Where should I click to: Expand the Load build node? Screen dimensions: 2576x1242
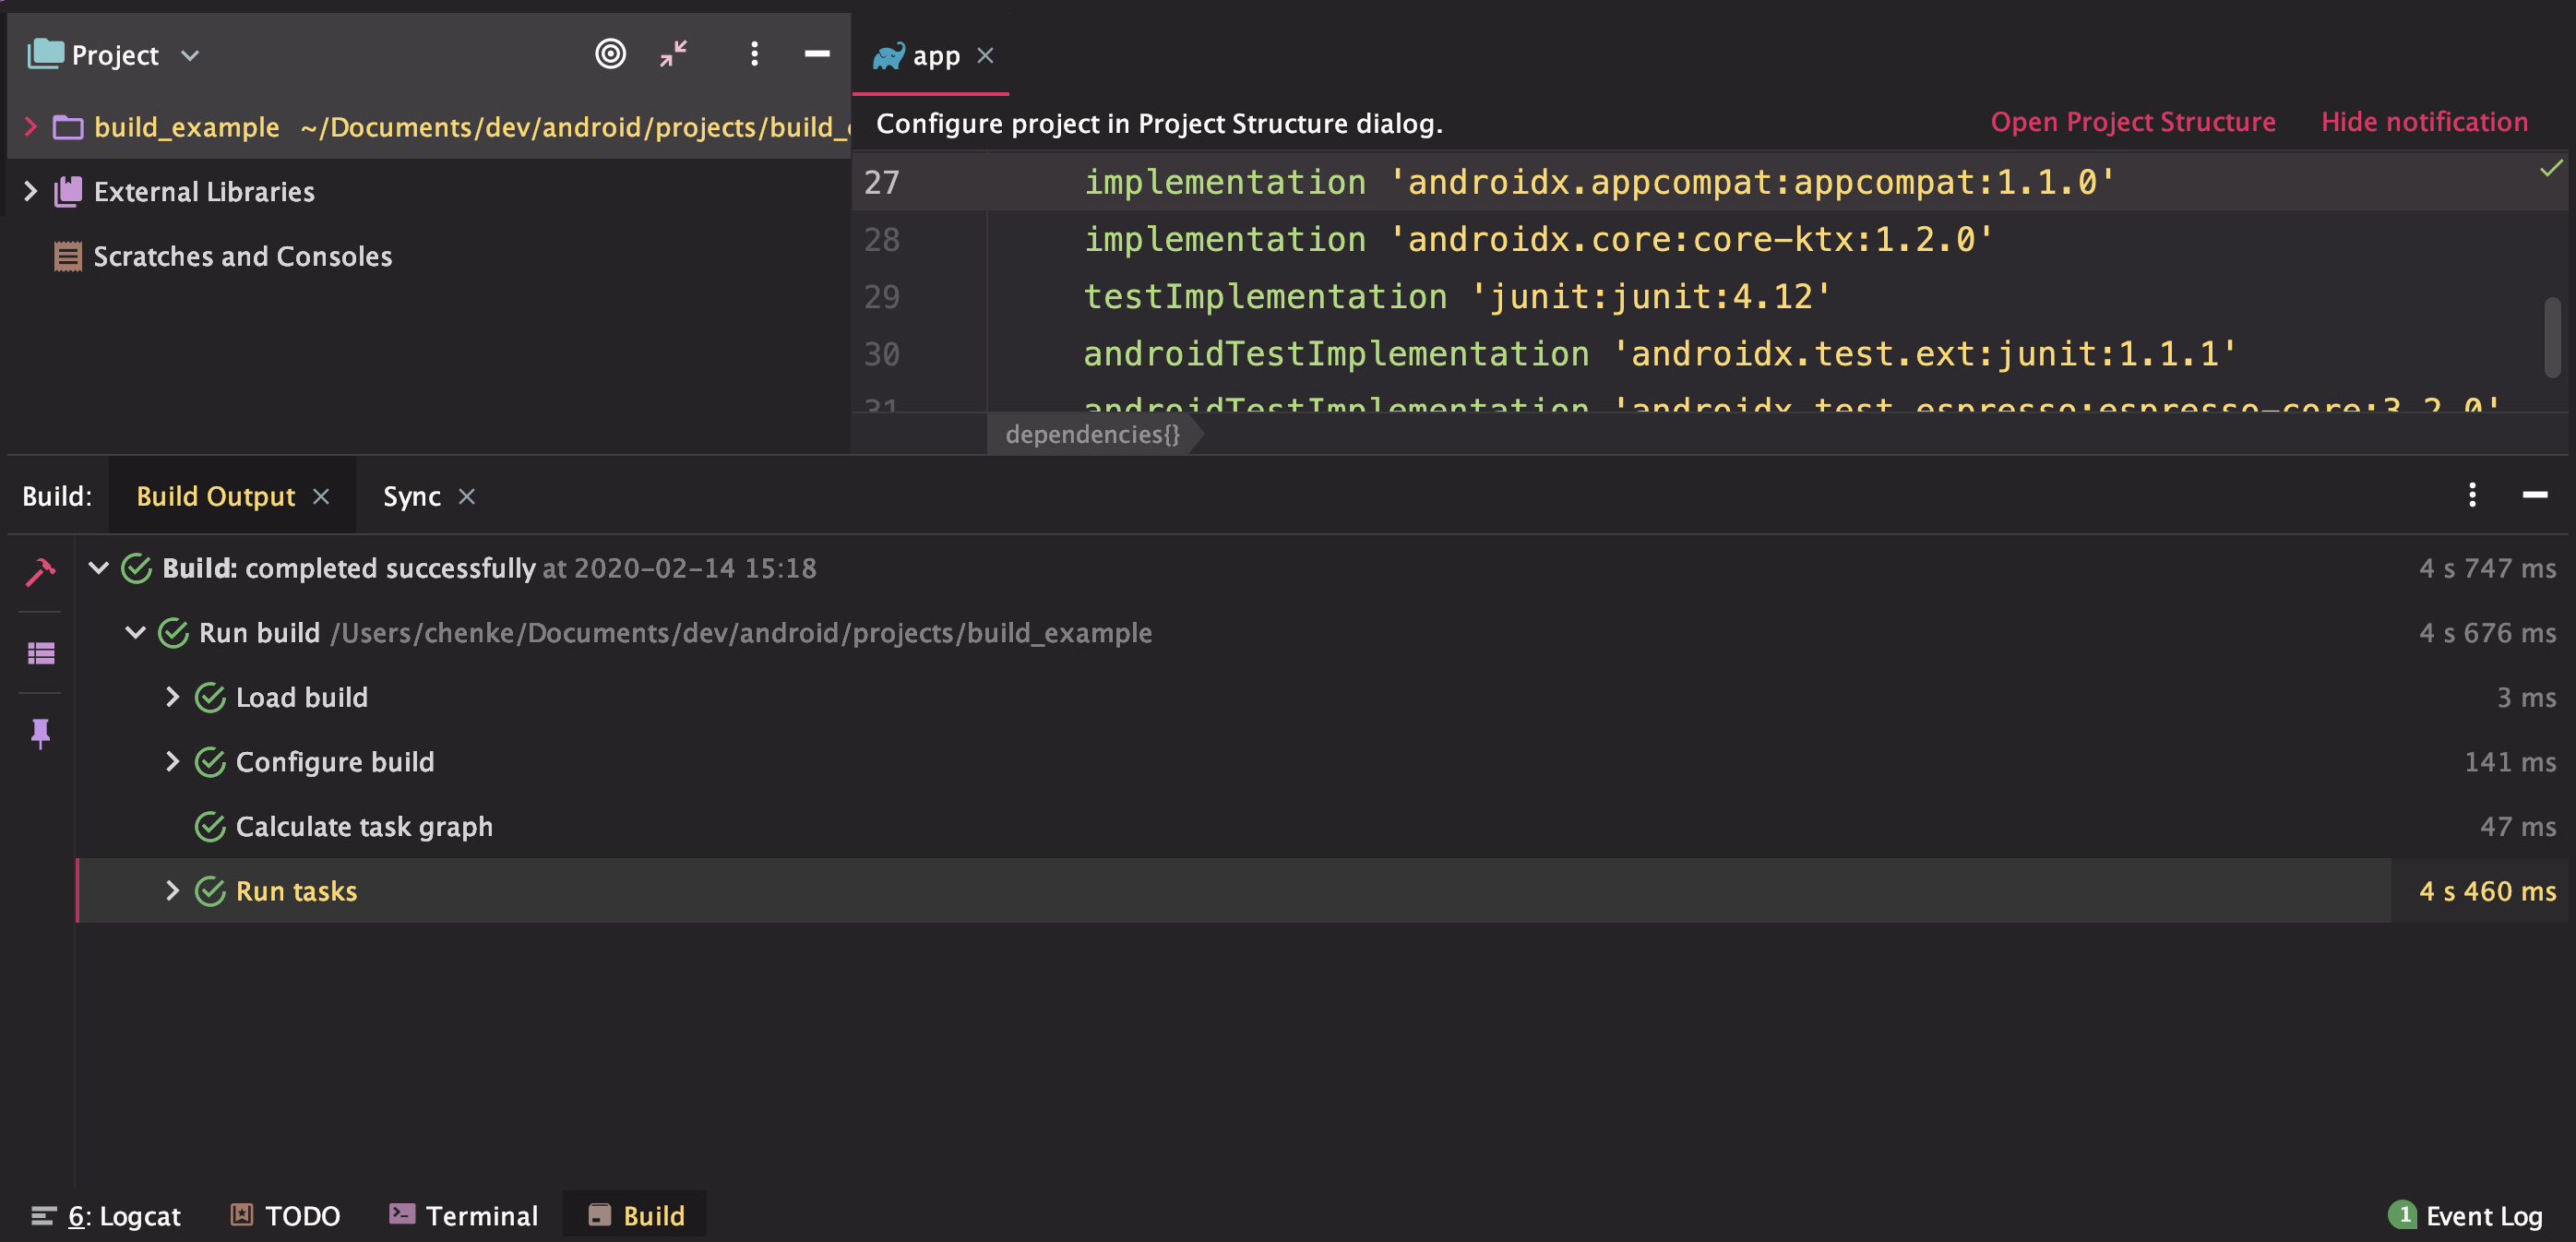172,697
